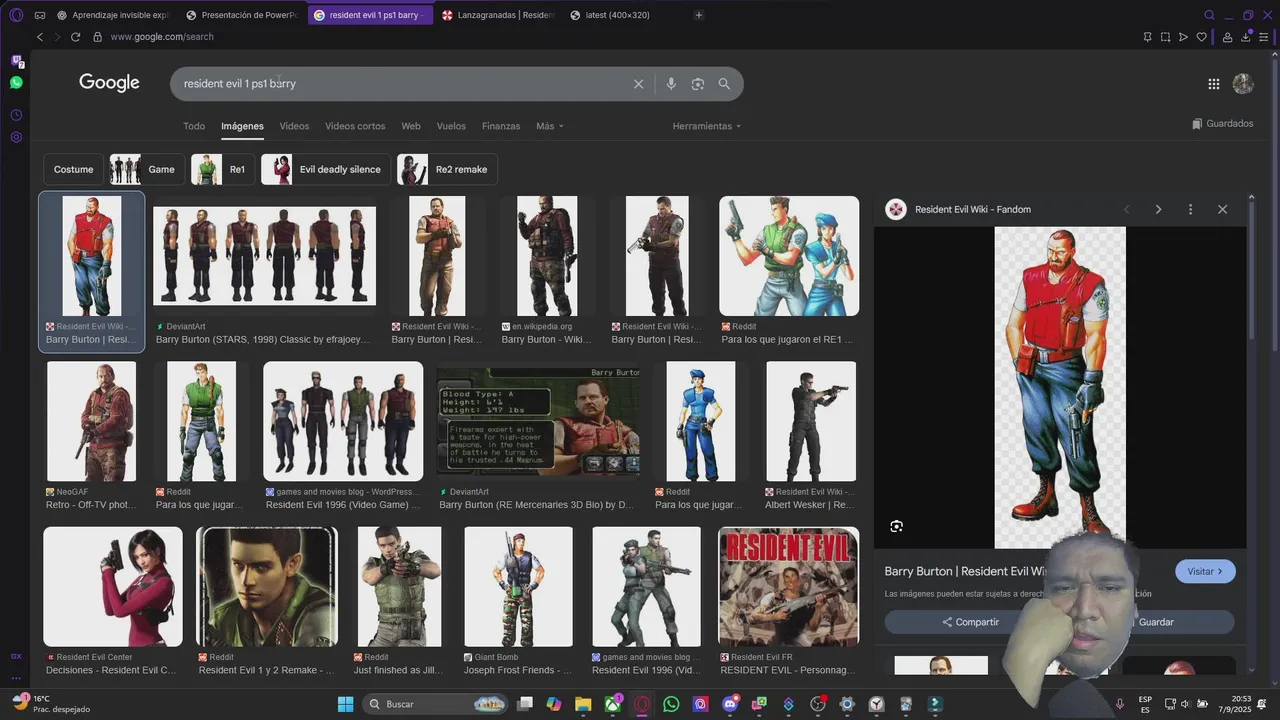This screenshot has width=1280, height=720.
Task: Open Resident Evil Center Decisiones thumbnail
Action: click(113, 587)
